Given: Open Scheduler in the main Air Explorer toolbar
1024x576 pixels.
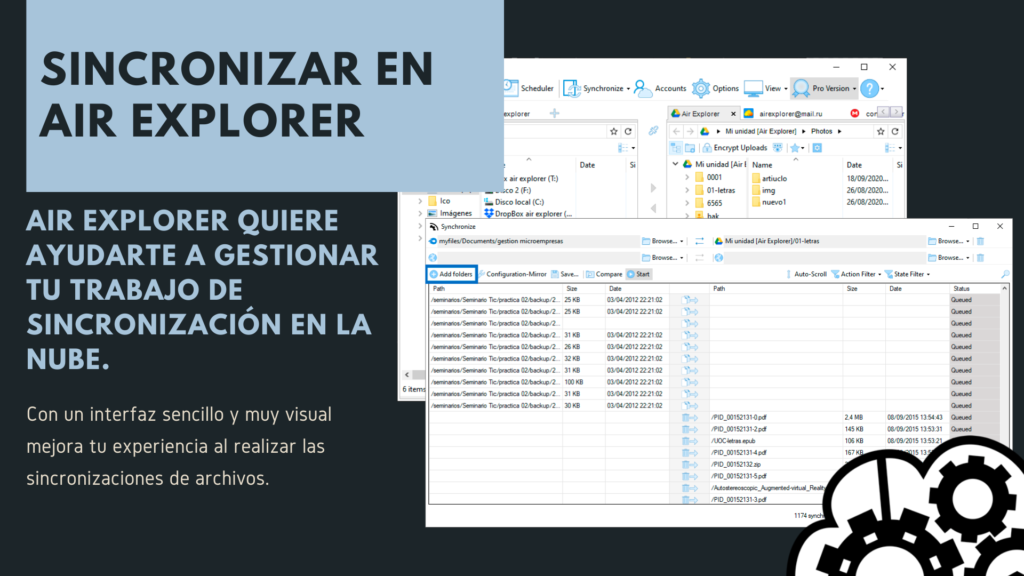Looking at the screenshot, I should click(x=529, y=88).
